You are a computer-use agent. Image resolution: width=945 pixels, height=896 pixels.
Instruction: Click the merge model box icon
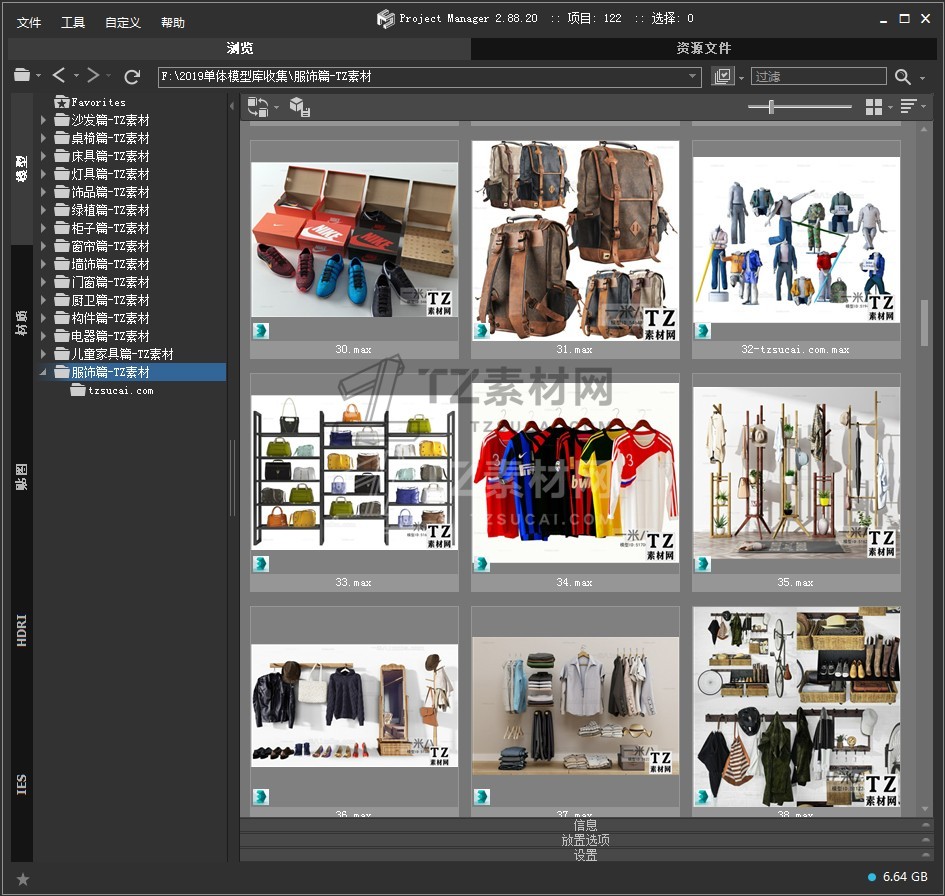[299, 107]
